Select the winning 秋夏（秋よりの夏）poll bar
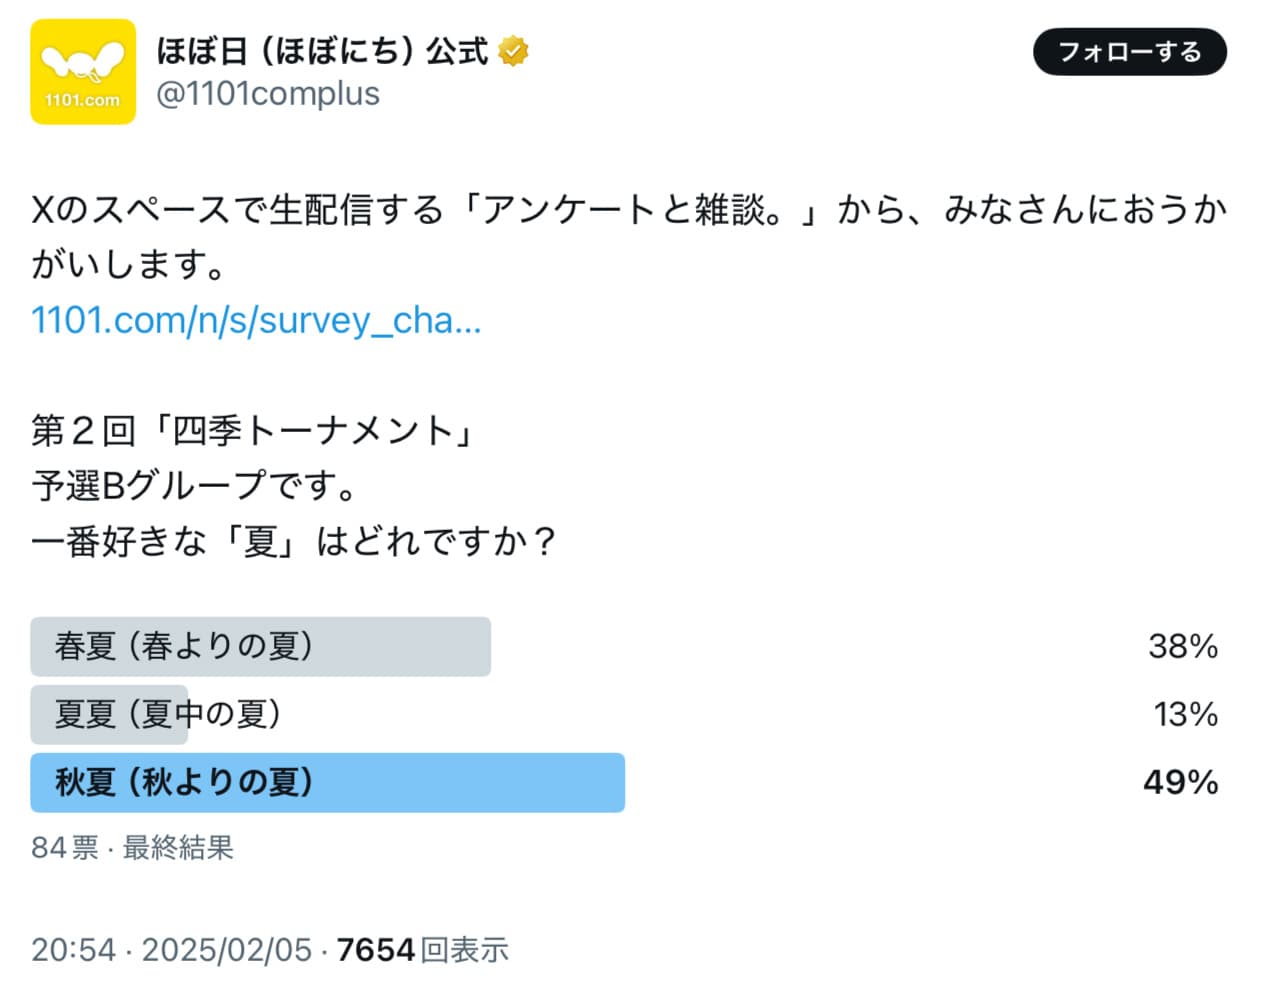Viewport: 1281px width, 1004px height. [327, 782]
